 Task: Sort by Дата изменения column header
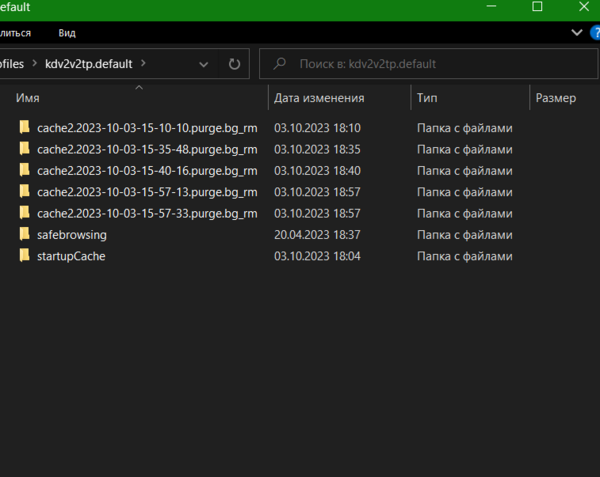(319, 99)
